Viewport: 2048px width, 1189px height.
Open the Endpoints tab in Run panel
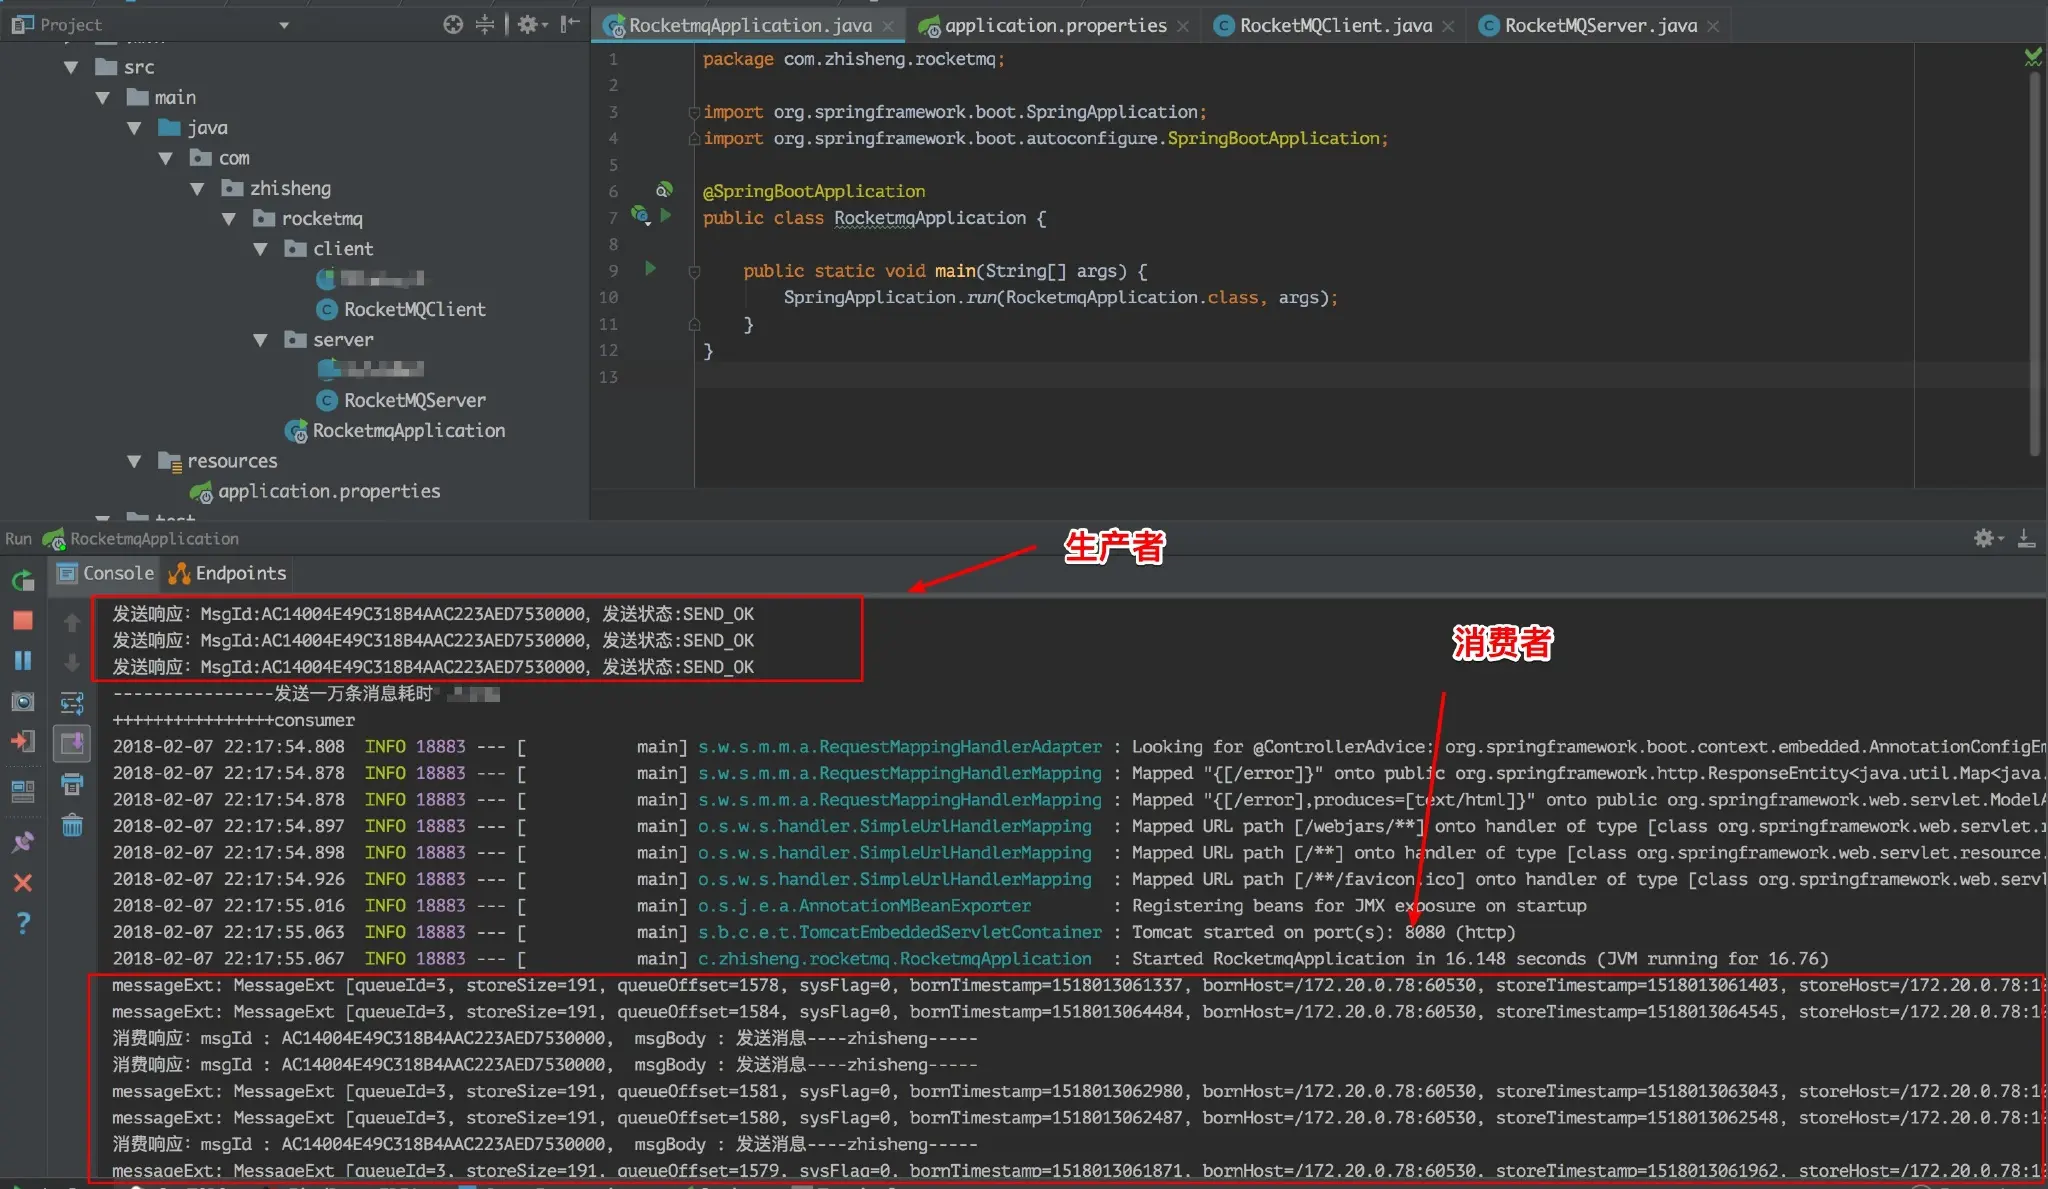coord(228,573)
